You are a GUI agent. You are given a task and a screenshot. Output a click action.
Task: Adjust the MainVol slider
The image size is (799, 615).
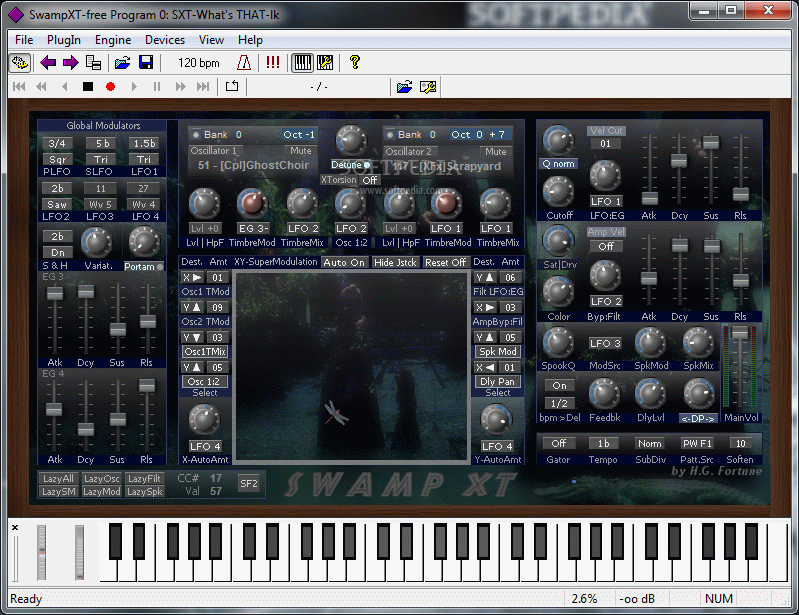[x=739, y=333]
